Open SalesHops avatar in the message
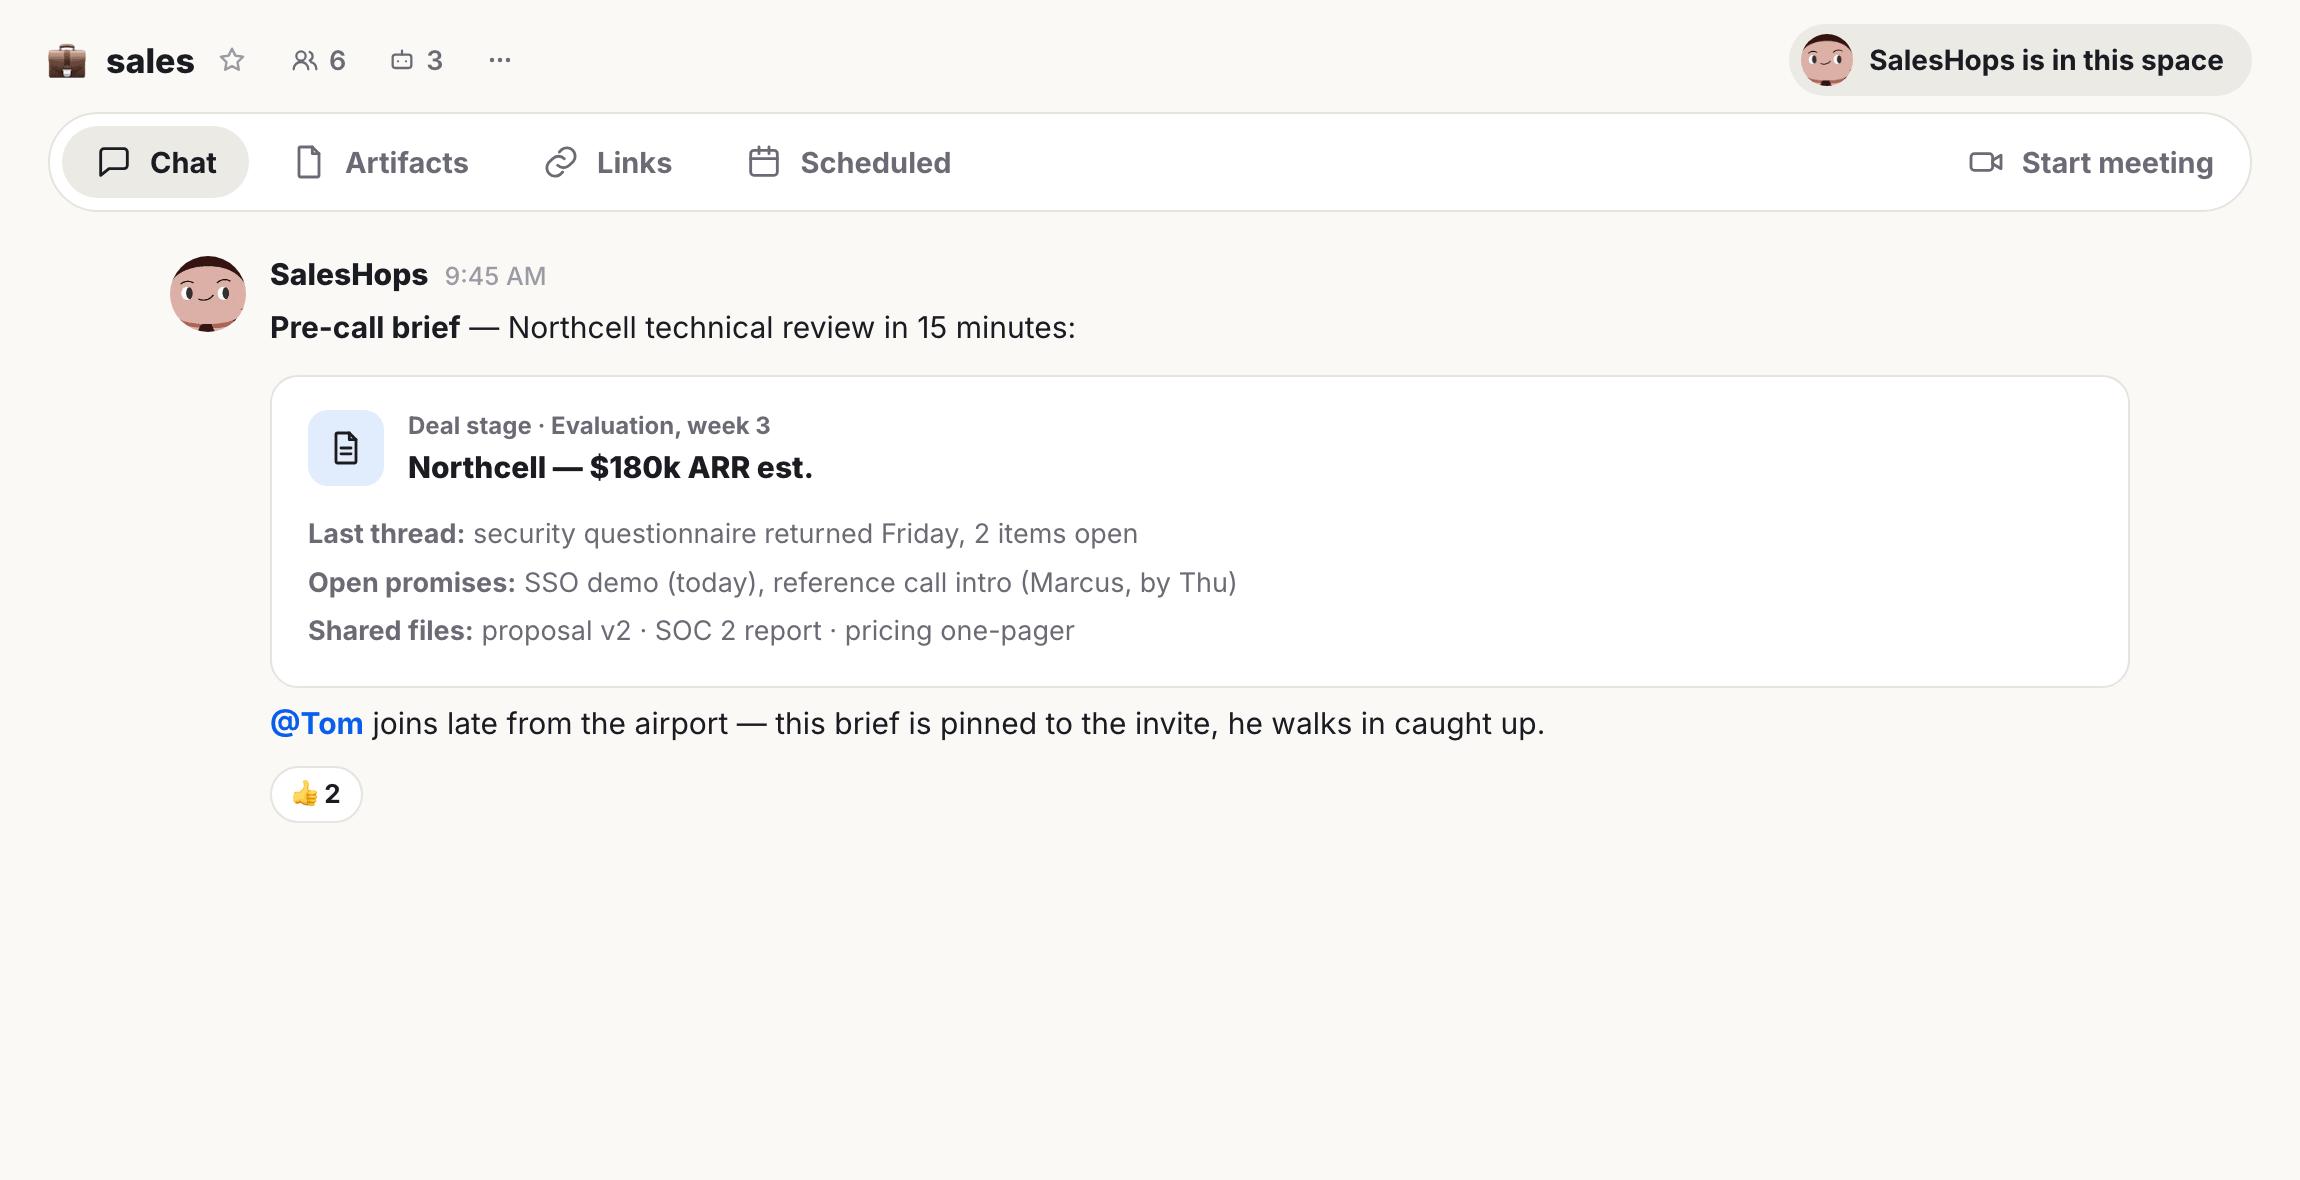 click(x=208, y=293)
